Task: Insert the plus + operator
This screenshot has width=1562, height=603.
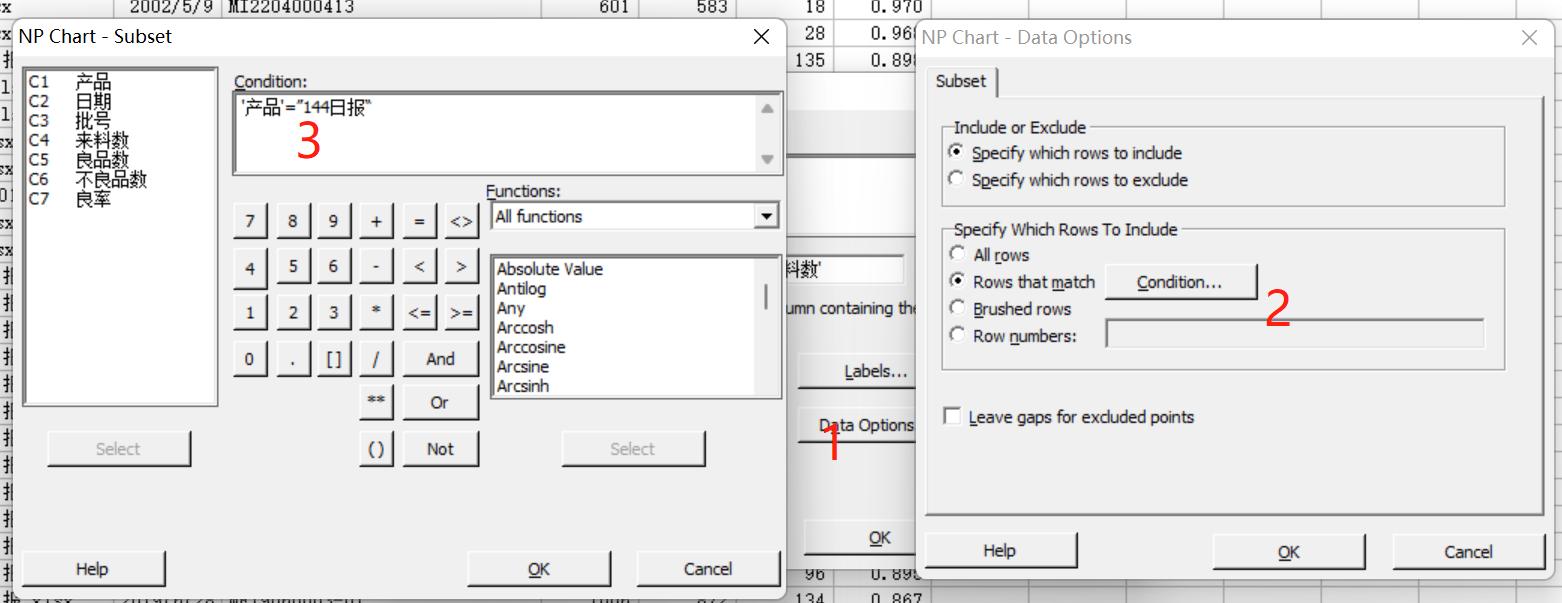Action: 376,222
